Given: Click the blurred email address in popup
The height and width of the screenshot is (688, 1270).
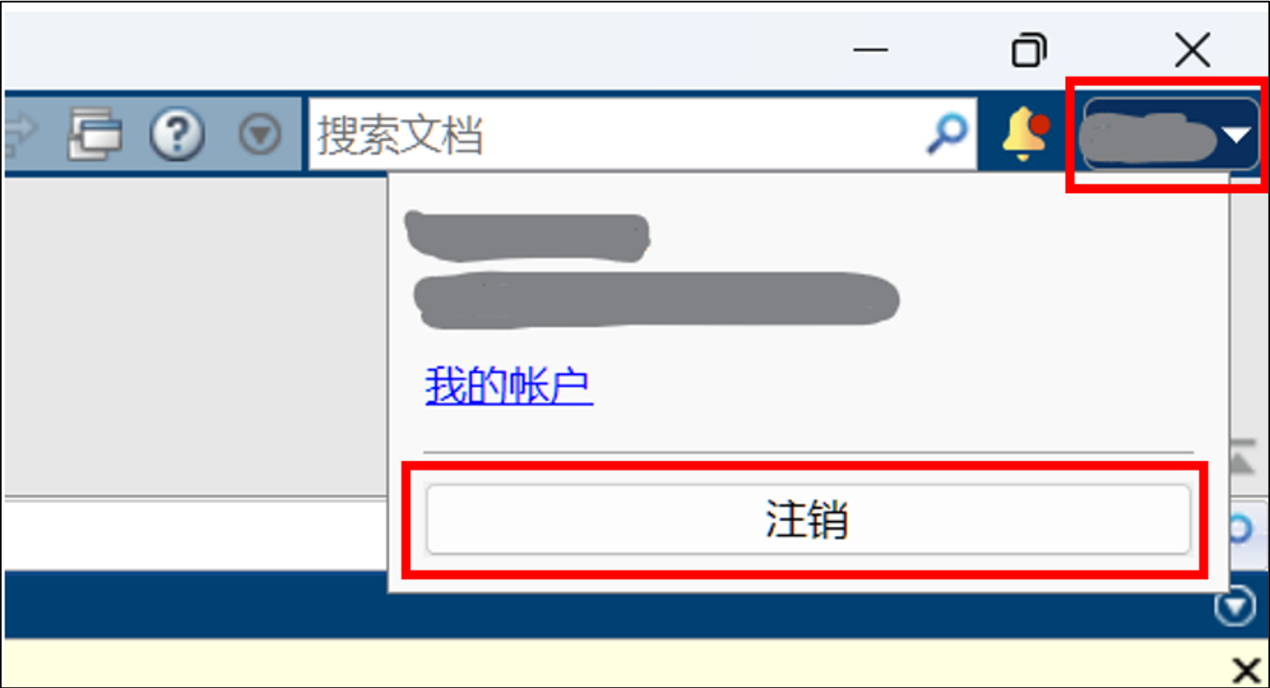Looking at the screenshot, I should point(658,298).
